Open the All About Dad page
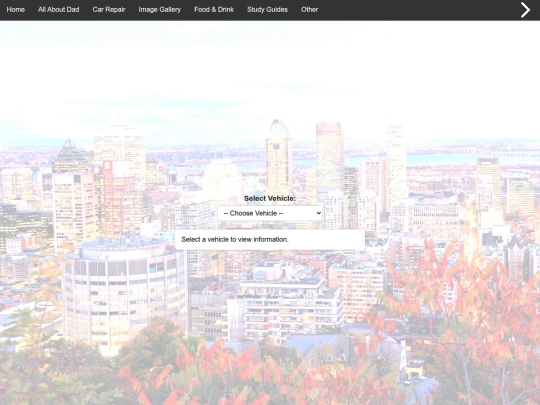 click(x=59, y=10)
